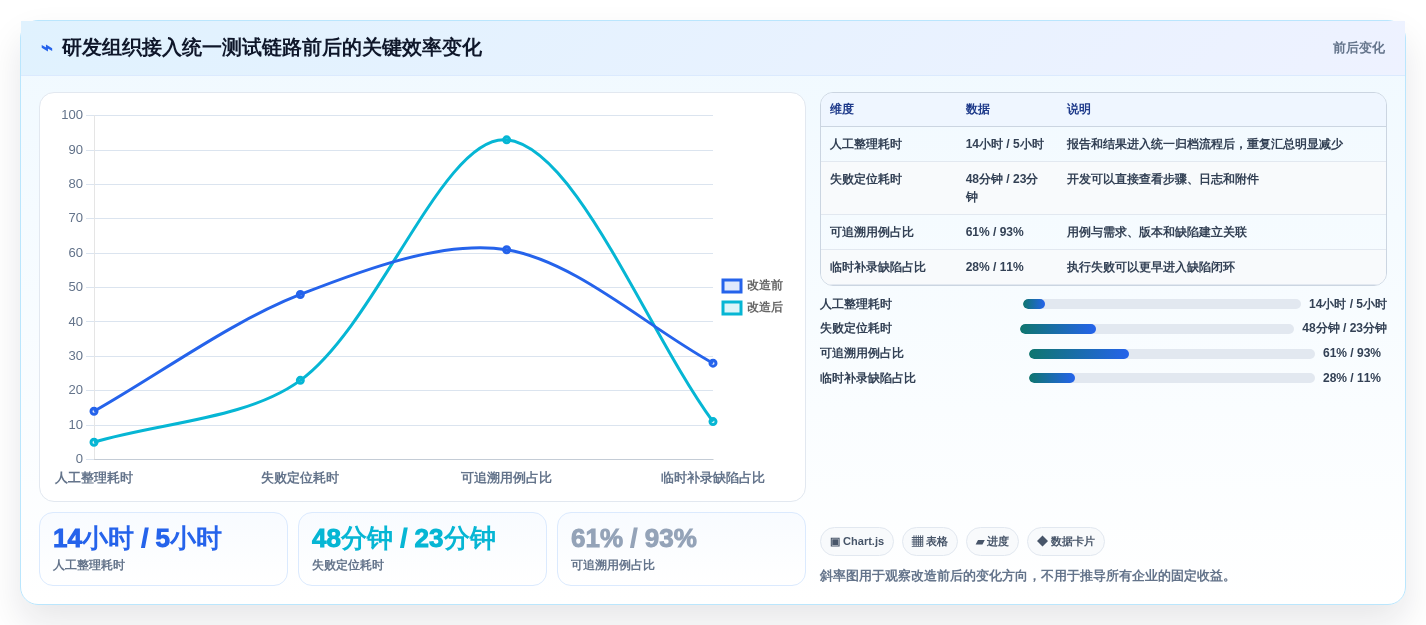This screenshot has height=625, width=1426.
Task: Click the 临时补录缺陷占比 progress bar
Action: coord(1172,378)
